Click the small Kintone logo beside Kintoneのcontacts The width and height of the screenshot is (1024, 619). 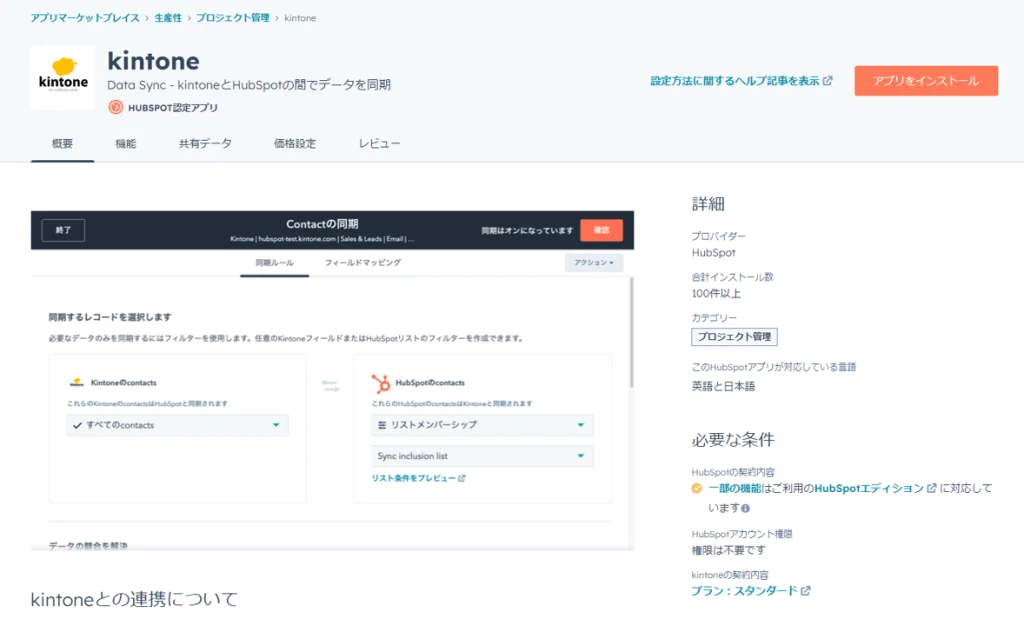(x=76, y=383)
